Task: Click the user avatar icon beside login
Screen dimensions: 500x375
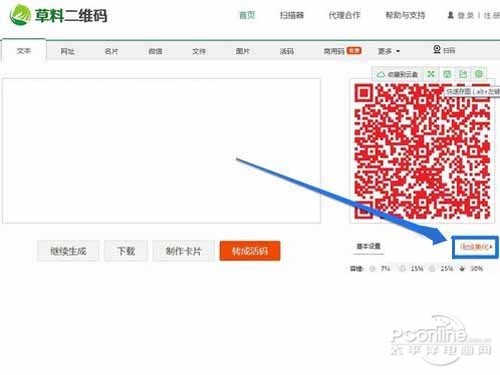Action: pyautogui.click(x=450, y=15)
